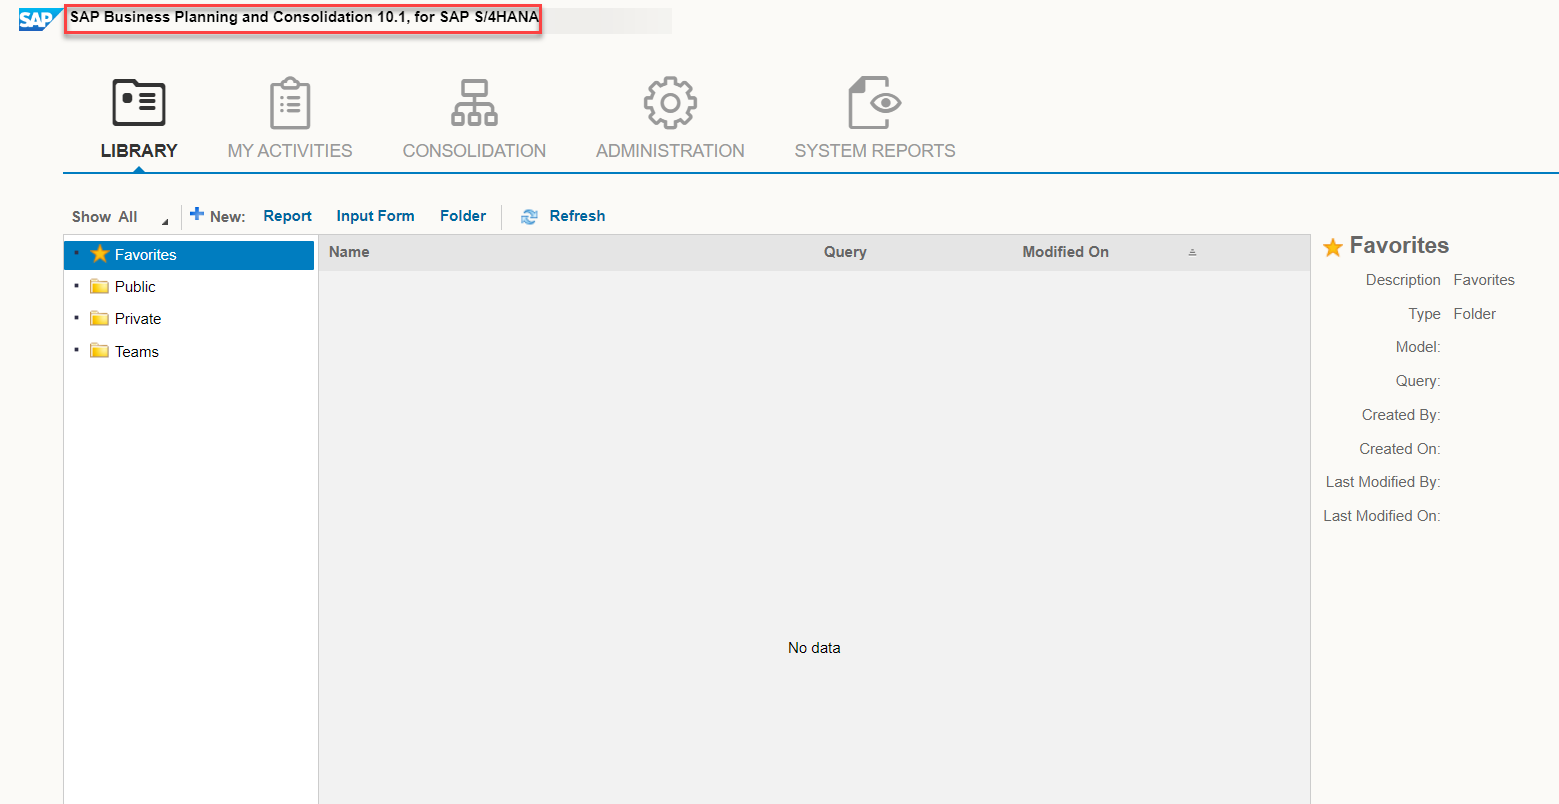Open the Show All dropdown
Screen dimensions: 1559x804
pos(120,217)
